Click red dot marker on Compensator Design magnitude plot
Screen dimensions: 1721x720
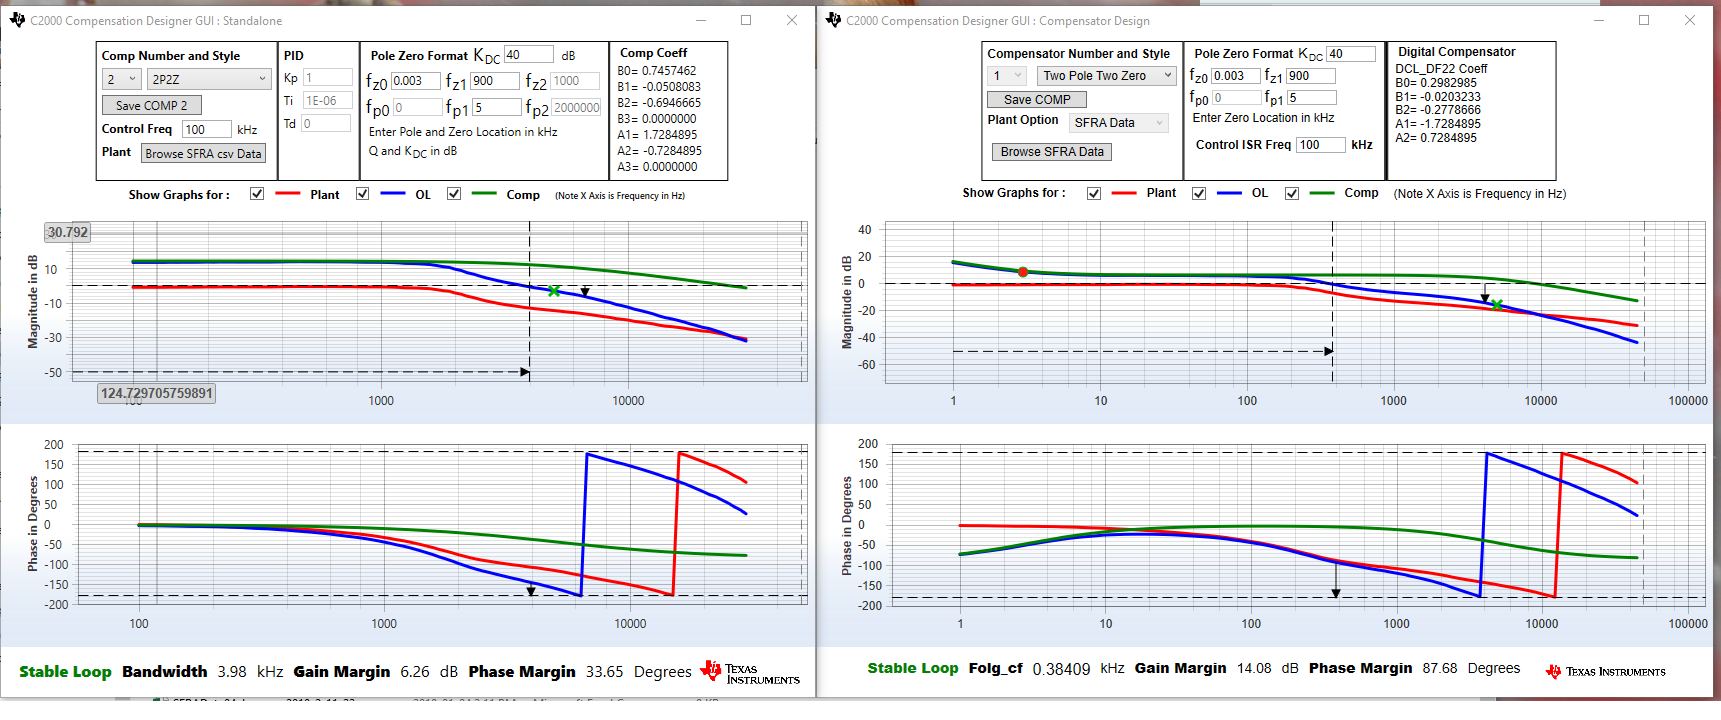coord(1023,272)
